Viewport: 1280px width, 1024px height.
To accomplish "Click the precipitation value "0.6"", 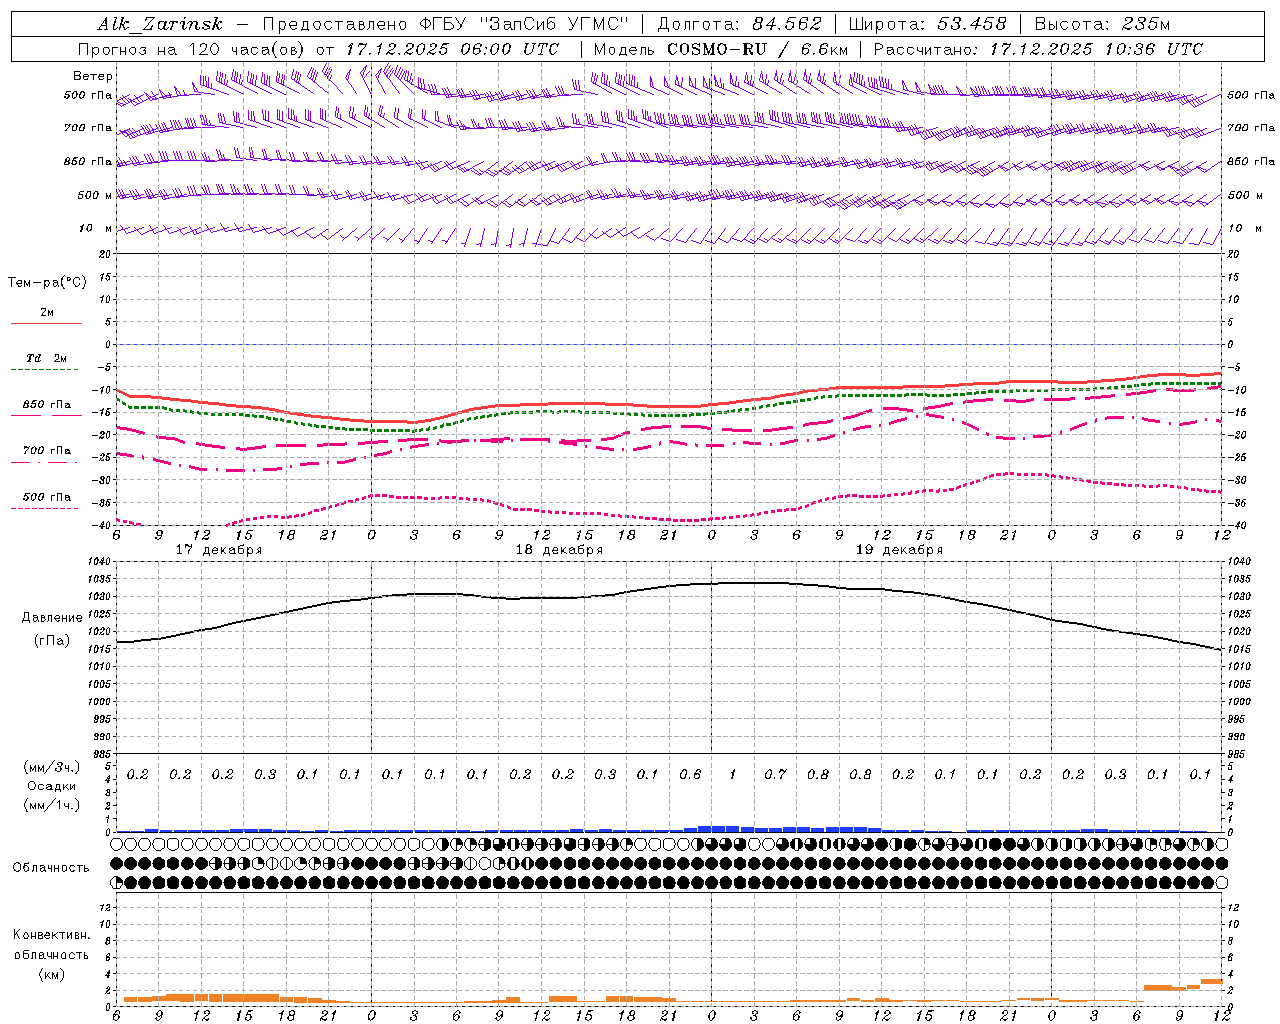I will coord(690,774).
